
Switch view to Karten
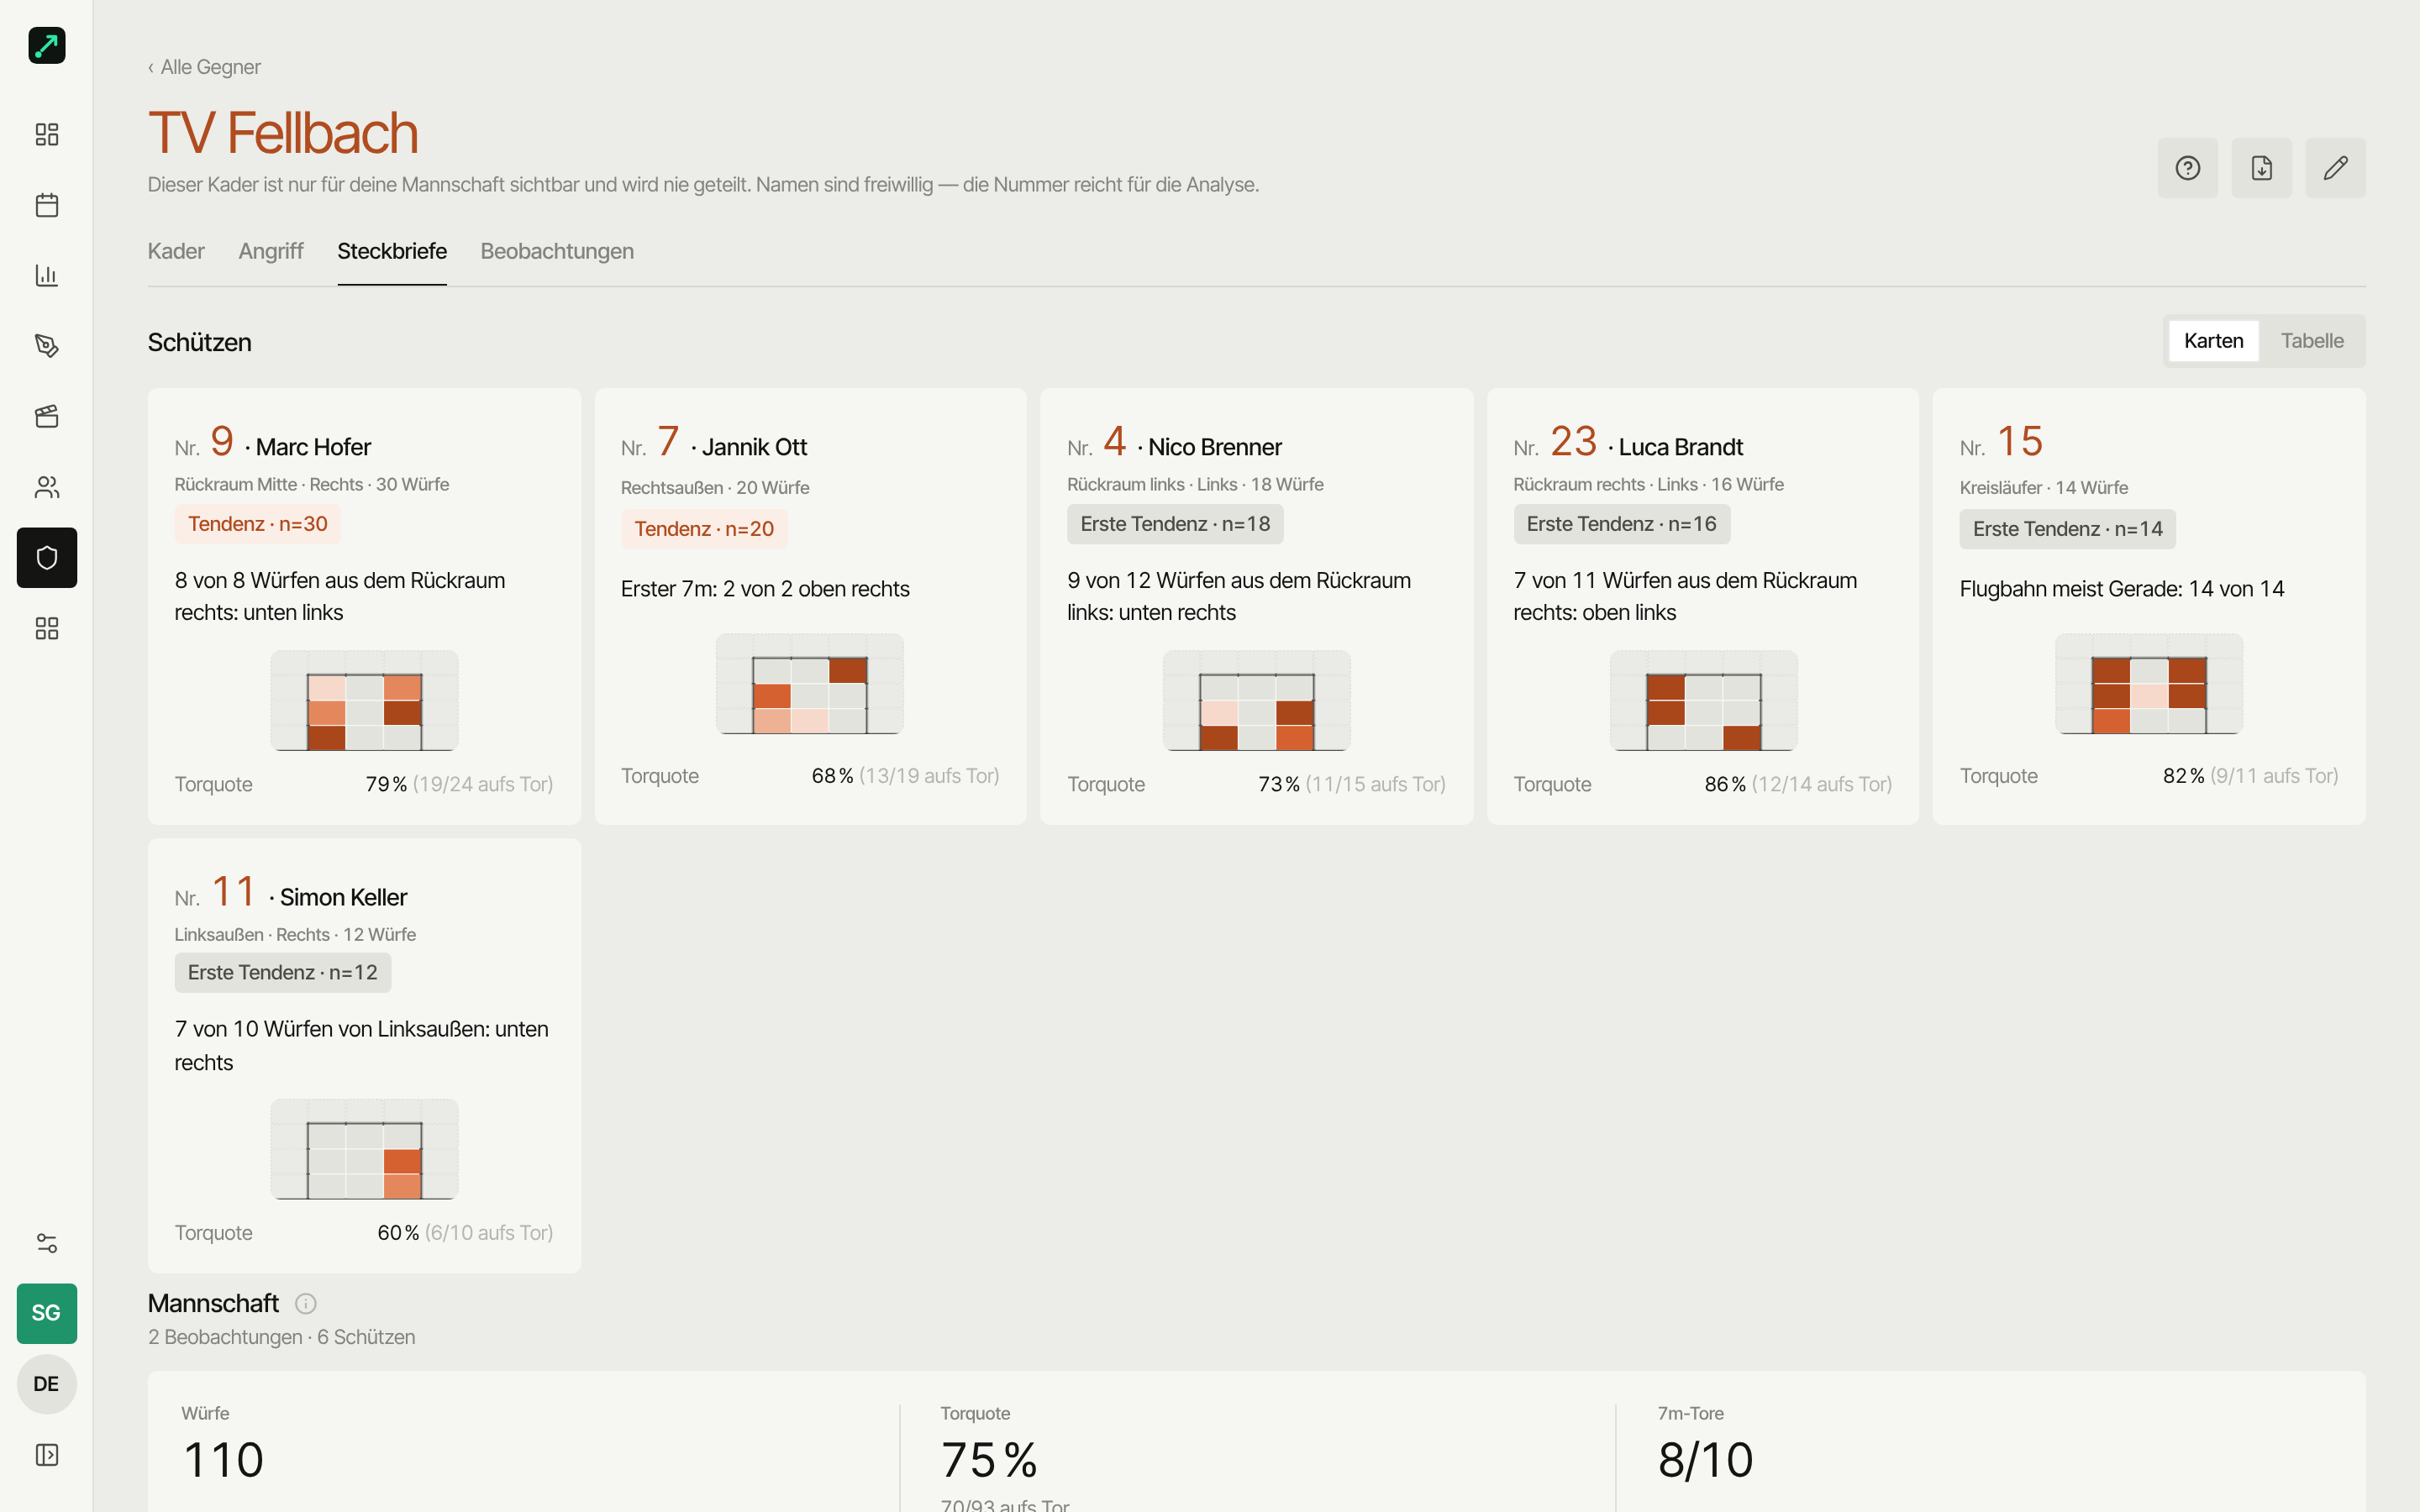2213,341
